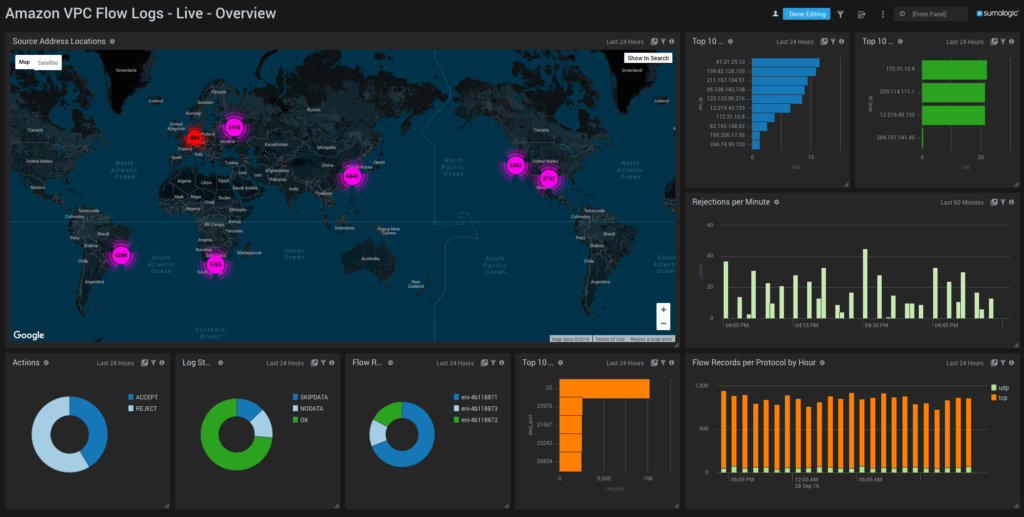
Task: Click filter icon on Actions panel
Action: pyautogui.click(x=153, y=363)
